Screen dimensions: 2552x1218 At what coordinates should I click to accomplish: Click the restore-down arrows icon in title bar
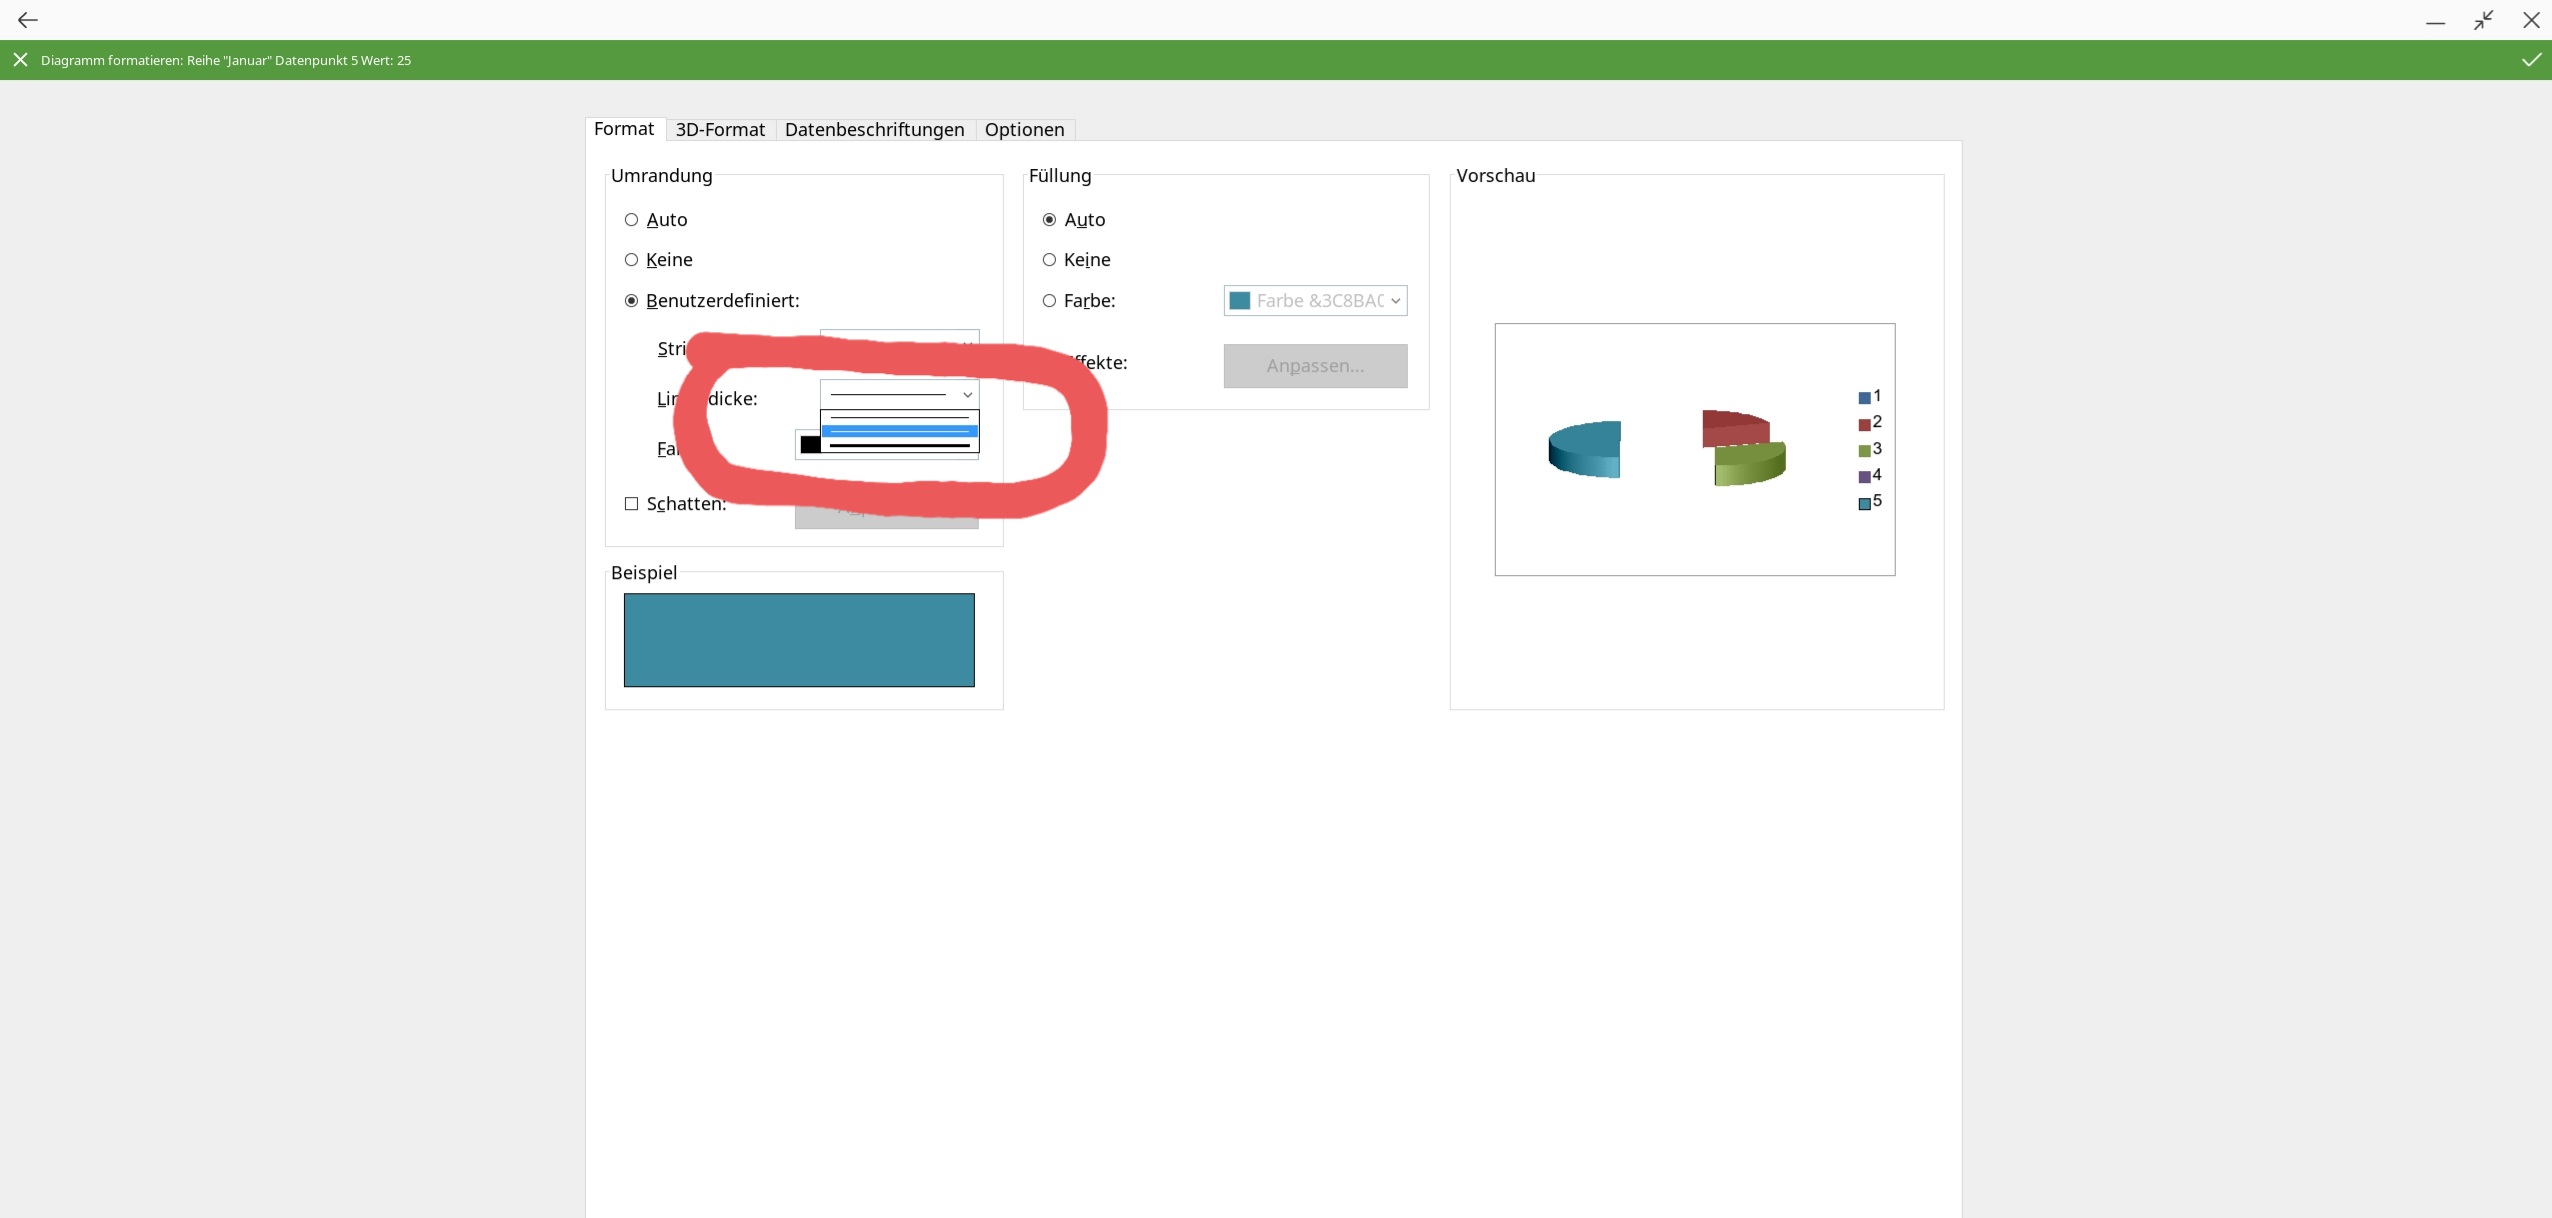[x=2483, y=20]
